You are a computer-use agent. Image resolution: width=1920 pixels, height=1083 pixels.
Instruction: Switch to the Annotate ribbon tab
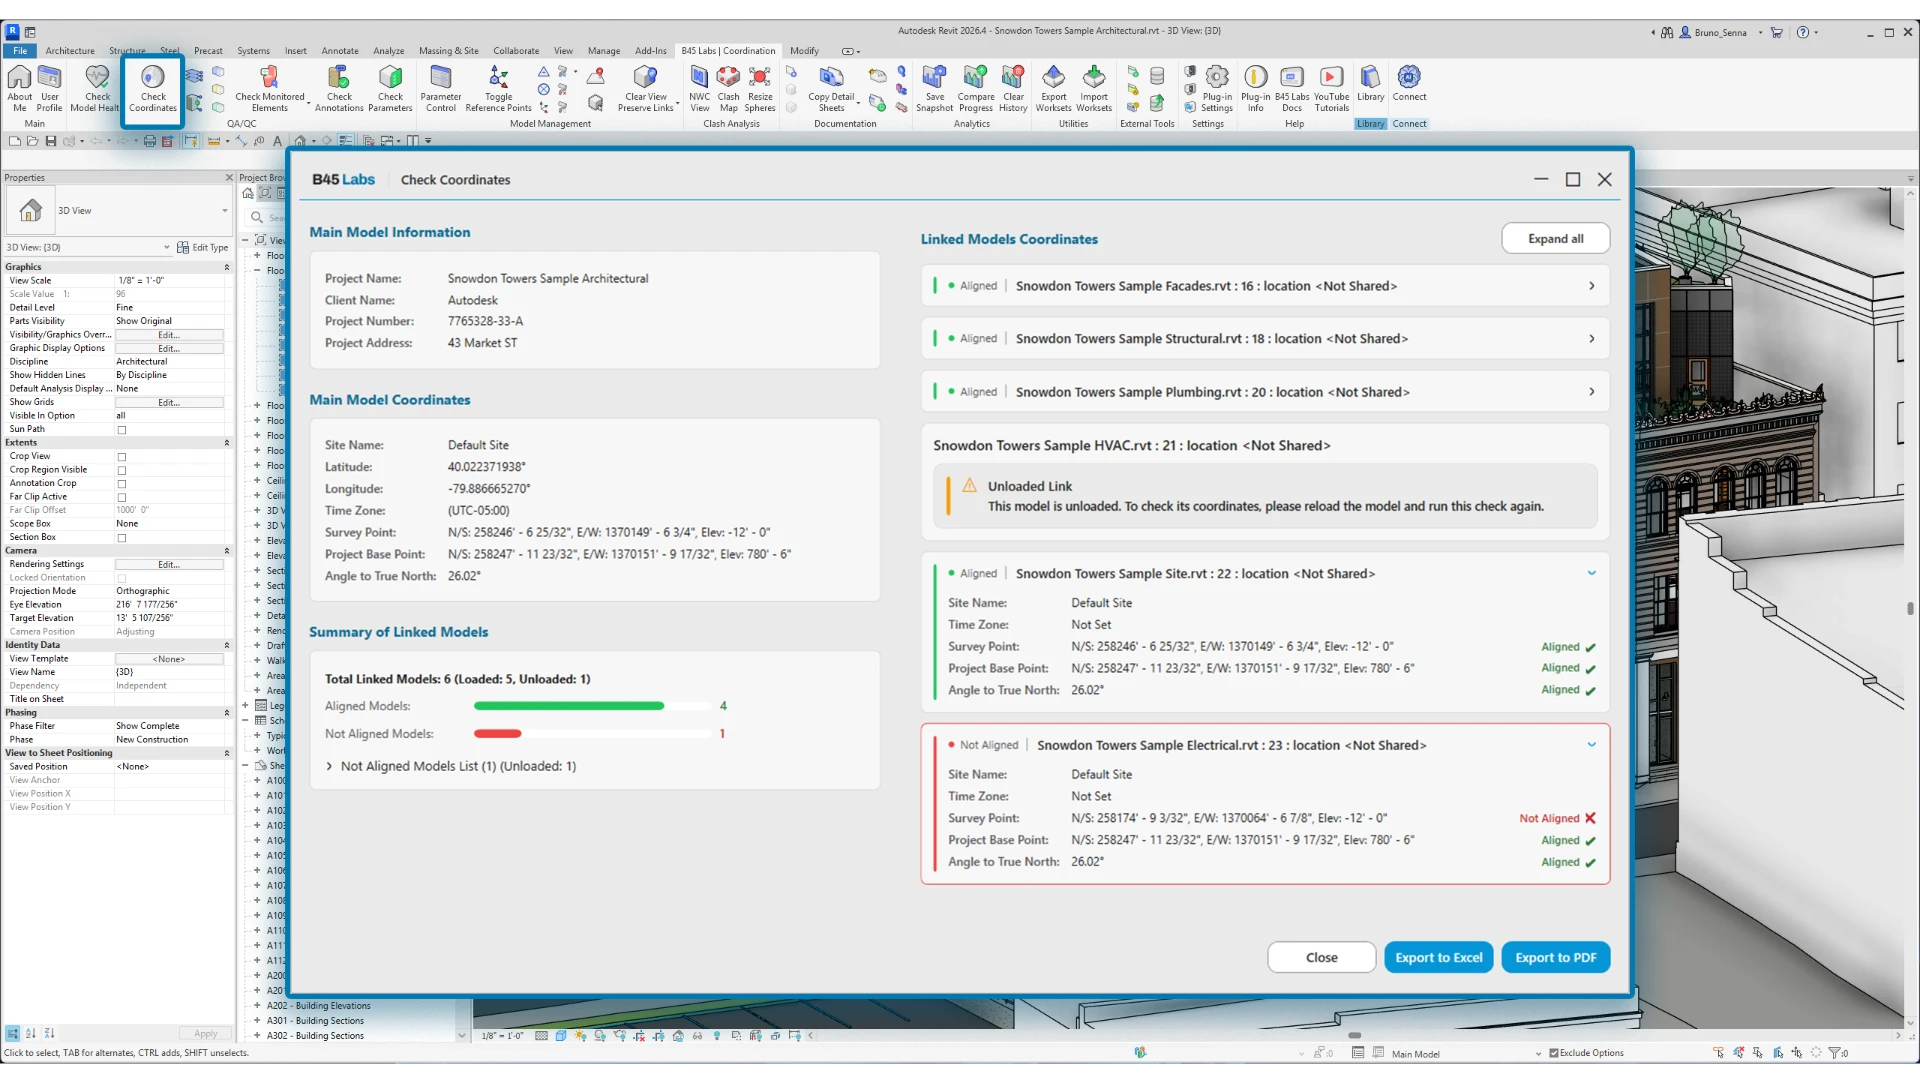pyautogui.click(x=340, y=51)
